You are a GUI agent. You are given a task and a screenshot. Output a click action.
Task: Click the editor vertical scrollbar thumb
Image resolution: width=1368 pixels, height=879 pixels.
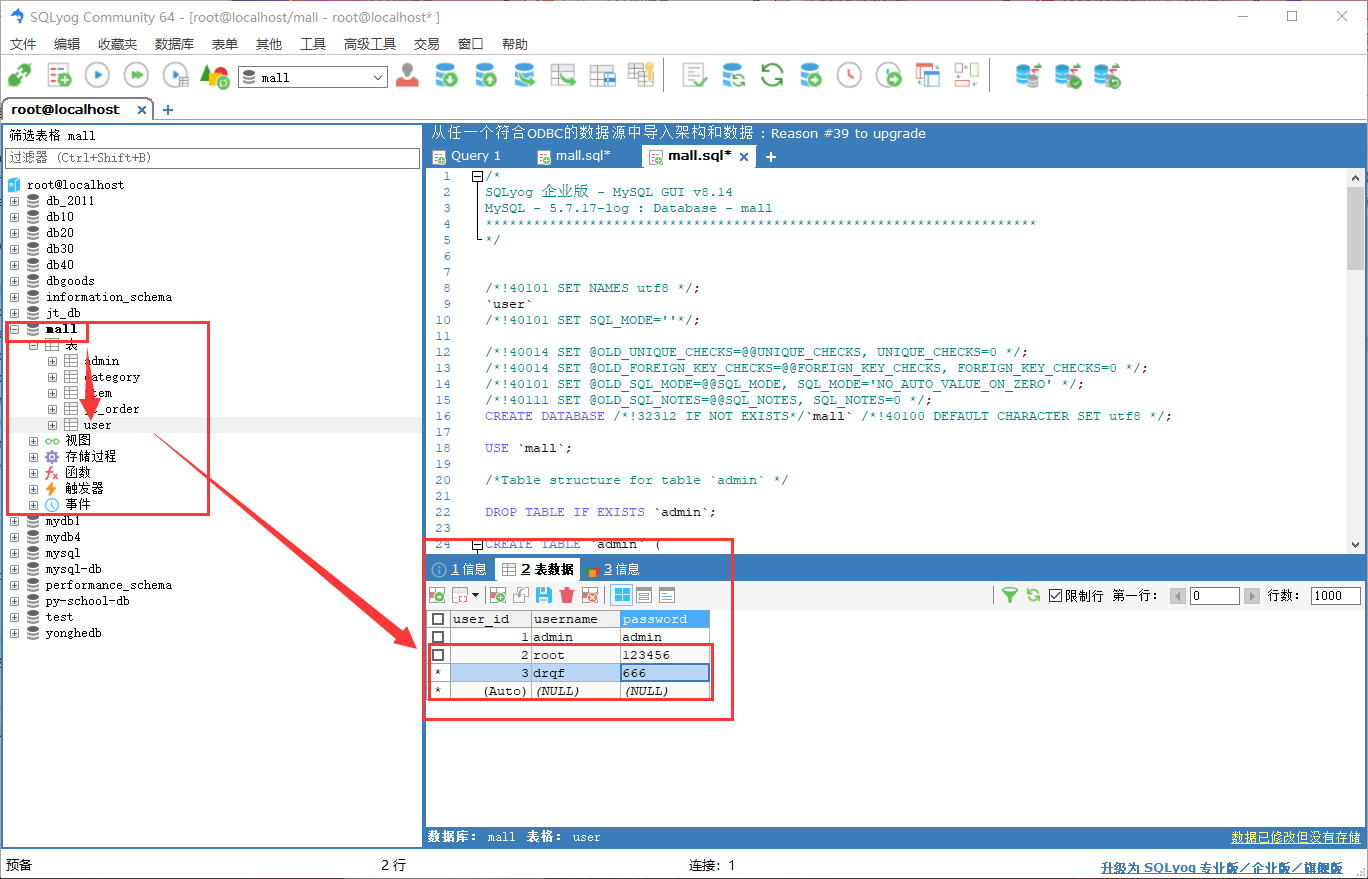[x=1355, y=228]
